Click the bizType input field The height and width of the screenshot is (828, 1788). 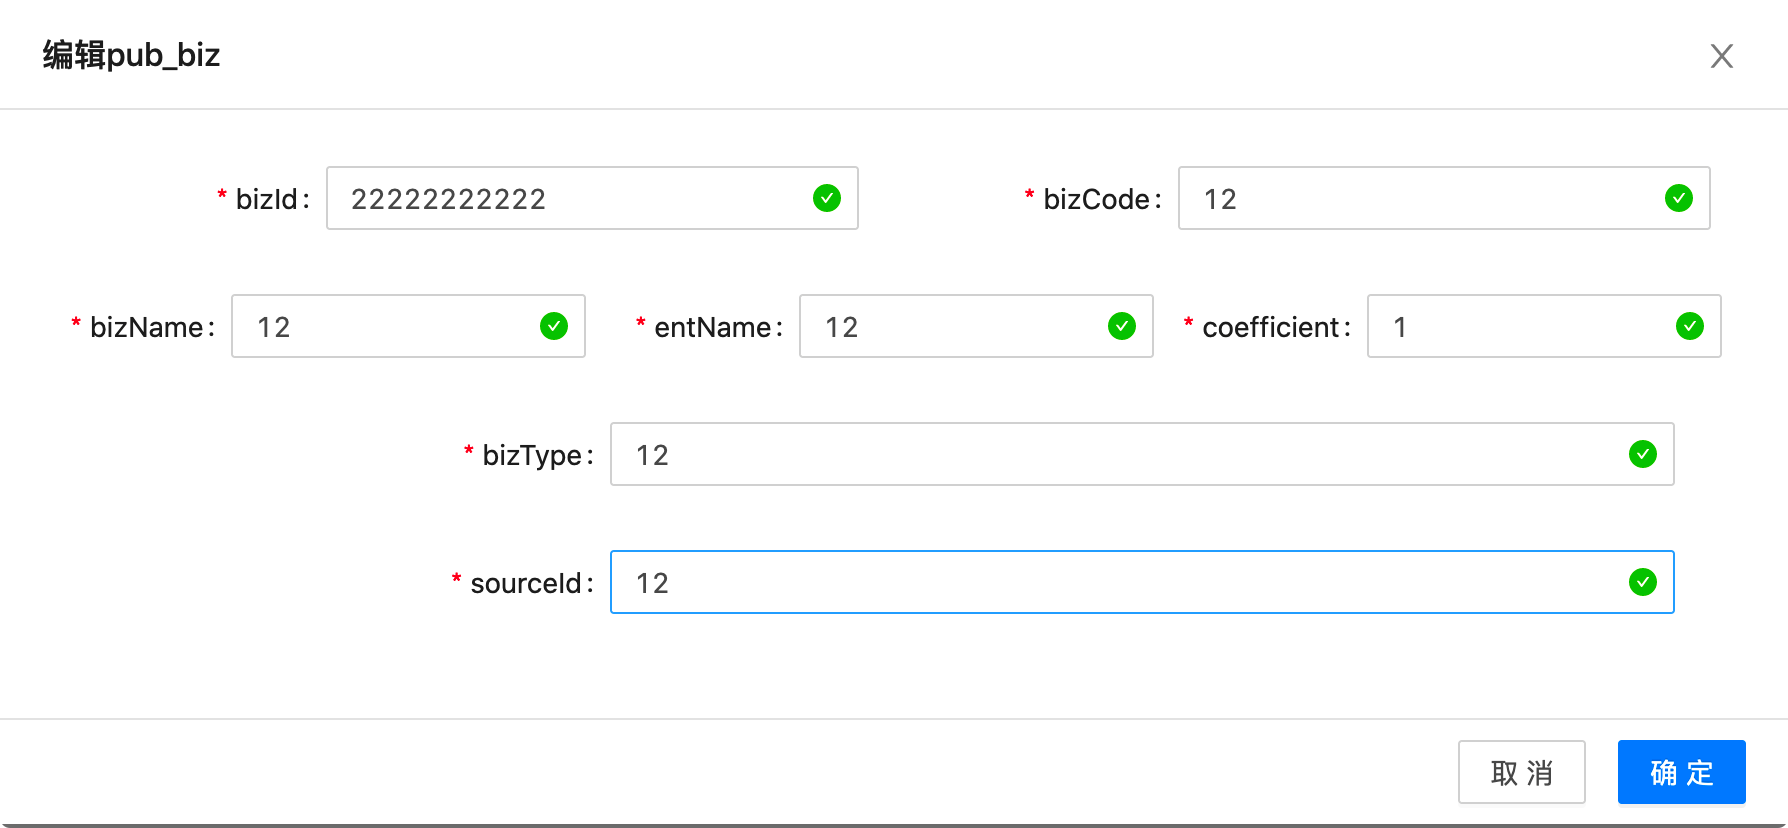click(1142, 454)
